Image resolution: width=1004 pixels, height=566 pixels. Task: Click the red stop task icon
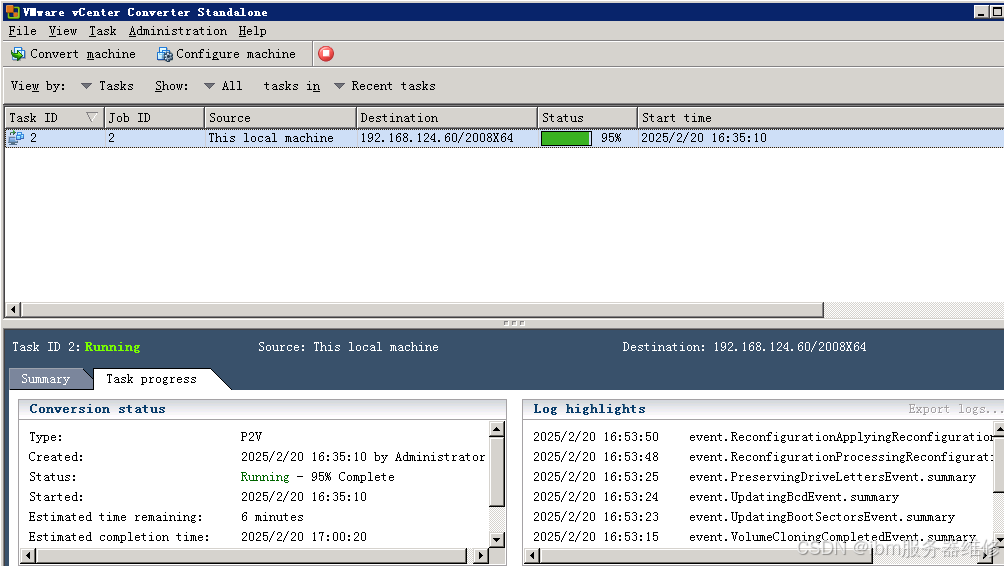pyautogui.click(x=326, y=54)
